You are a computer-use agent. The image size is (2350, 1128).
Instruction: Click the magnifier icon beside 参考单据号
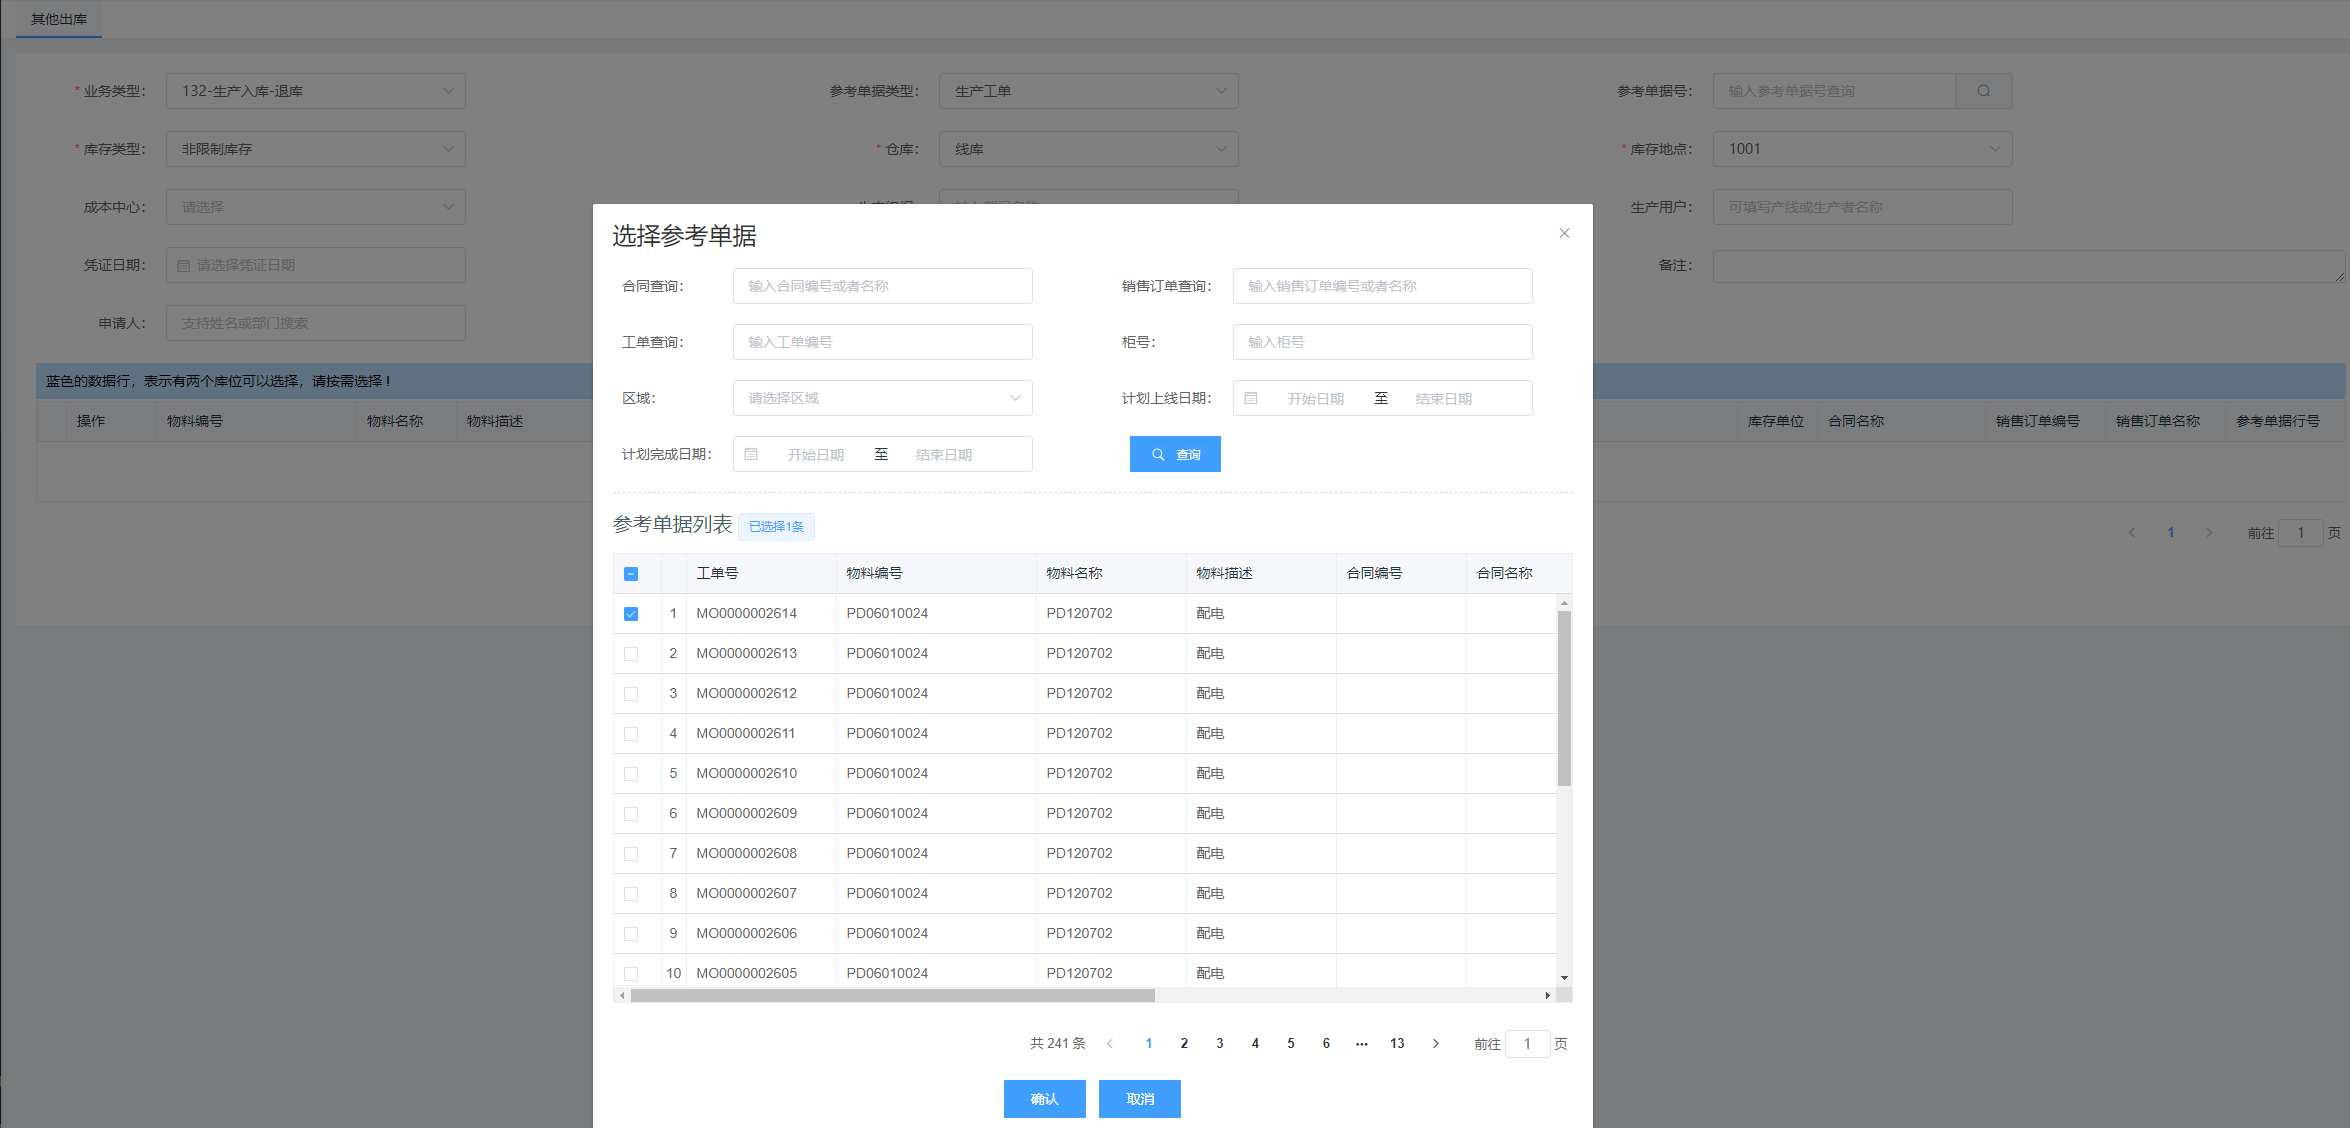pyautogui.click(x=1983, y=91)
